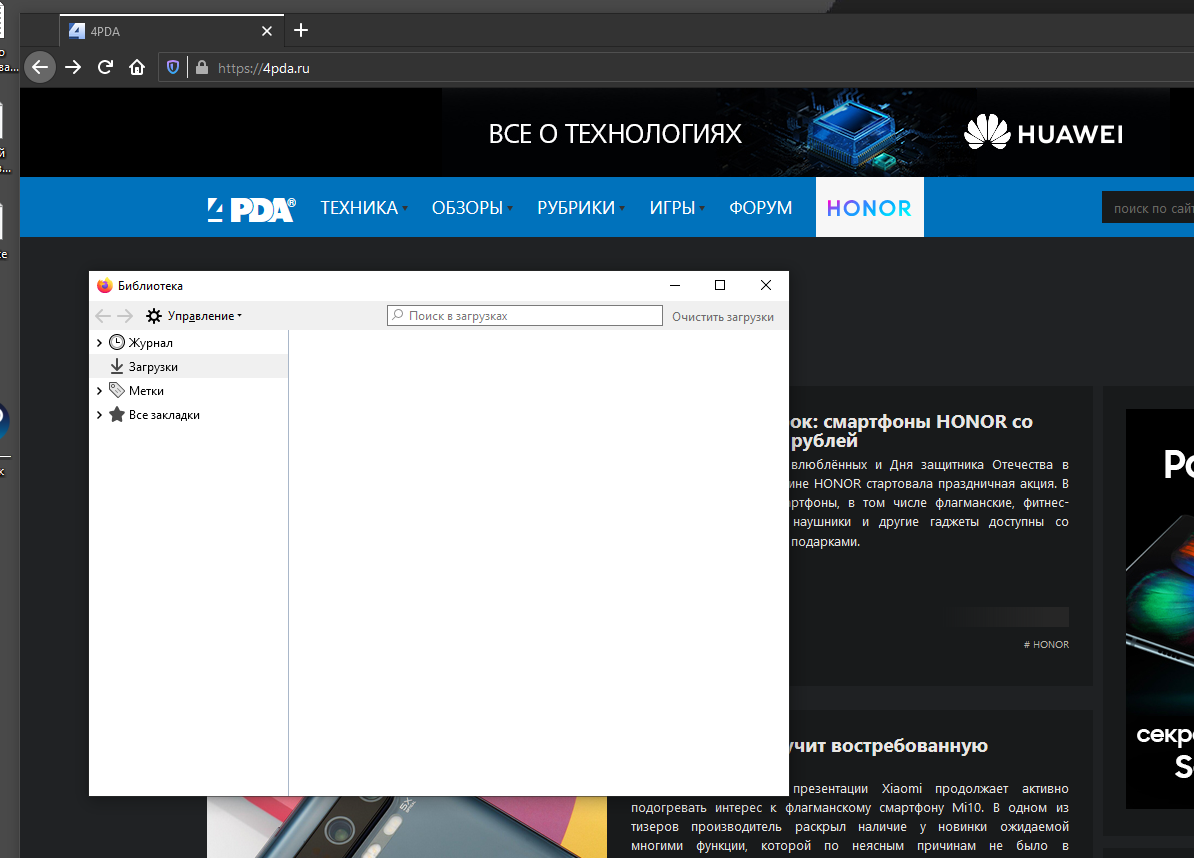The image size is (1194, 858).
Task: Open the smartphone article thumbnail image
Action: click(x=407, y=827)
